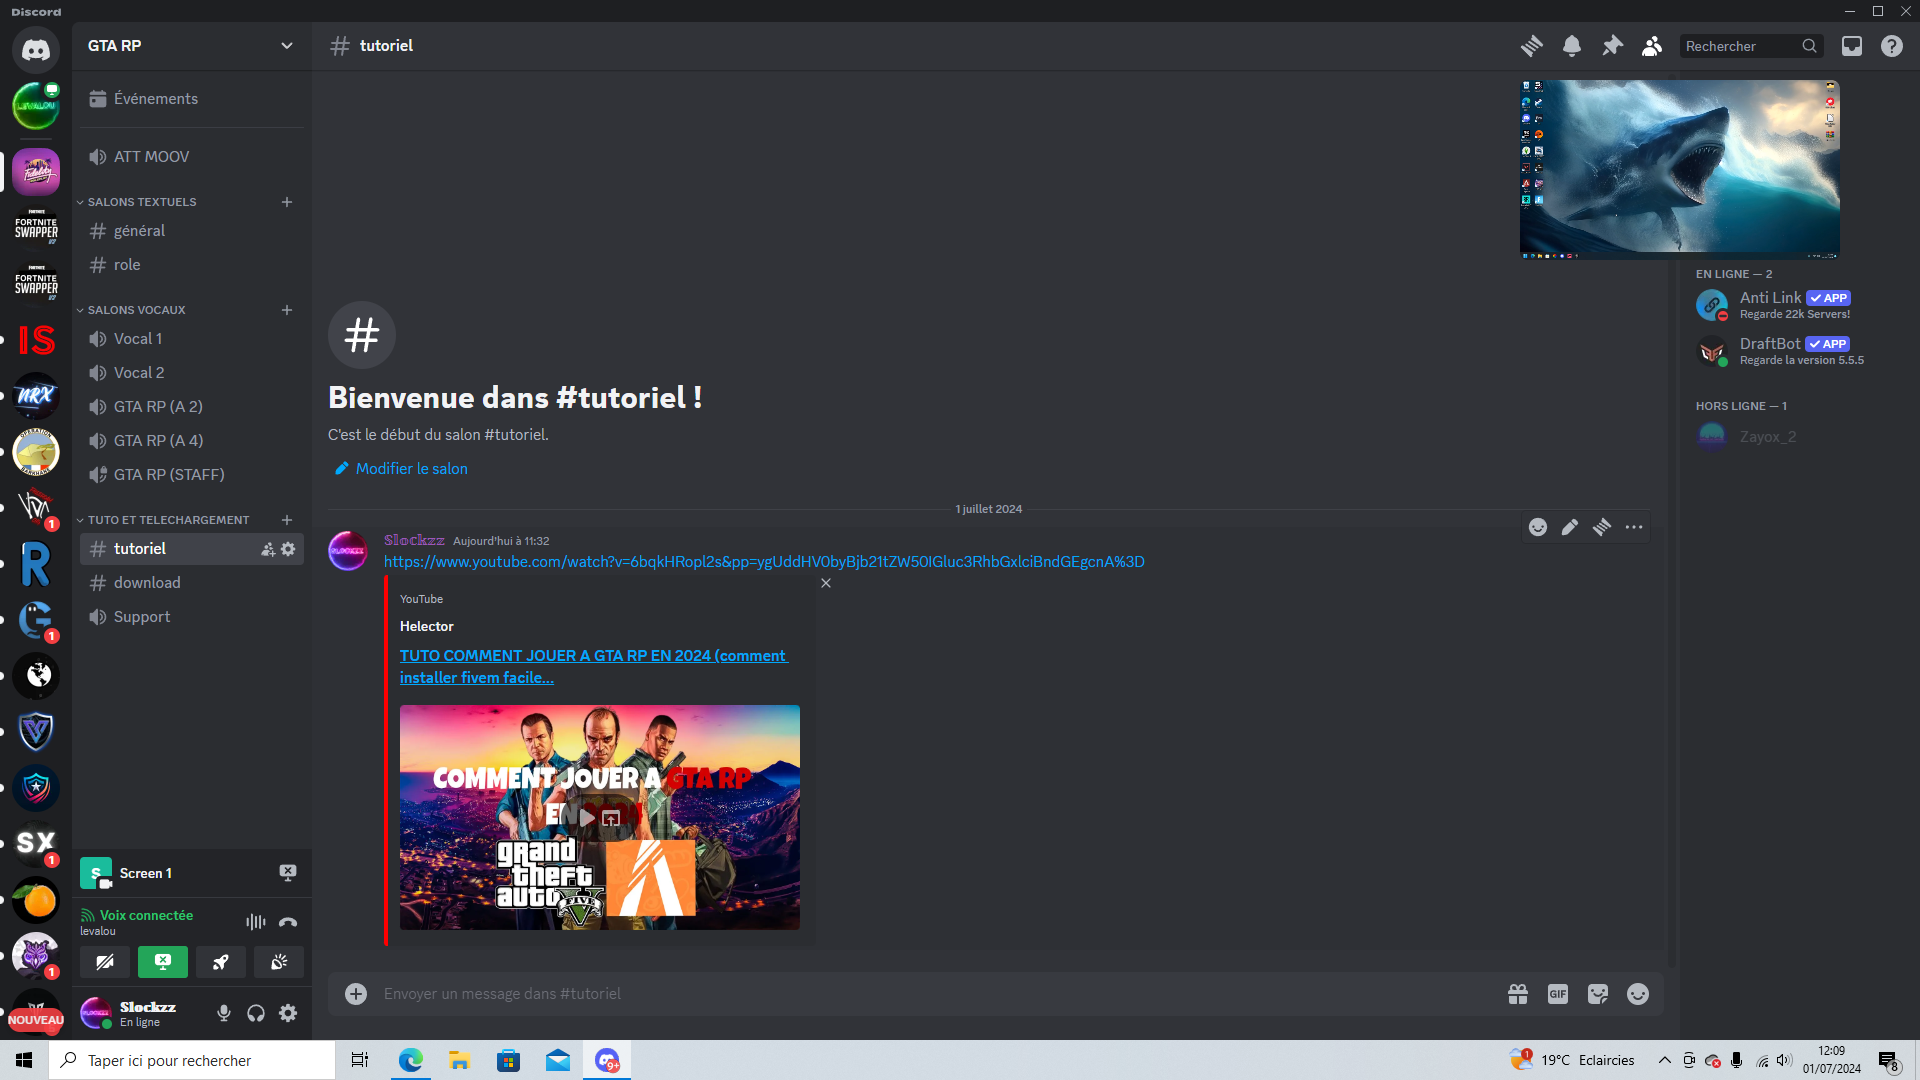Open the GIF picker

[x=1558, y=994]
